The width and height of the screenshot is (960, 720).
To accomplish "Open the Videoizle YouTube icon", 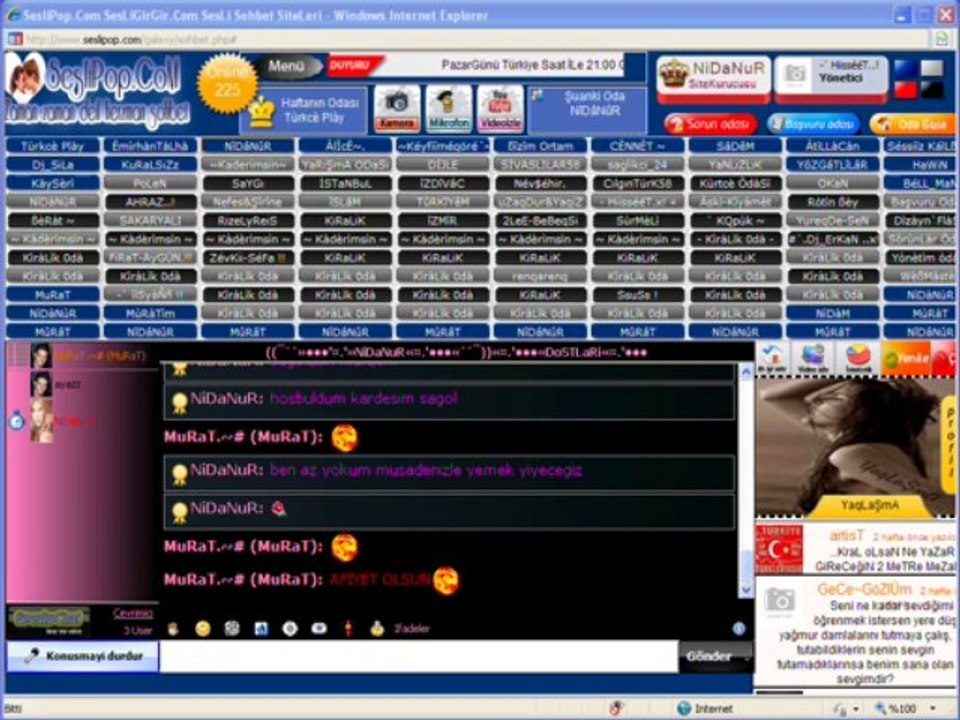I will tap(500, 108).
